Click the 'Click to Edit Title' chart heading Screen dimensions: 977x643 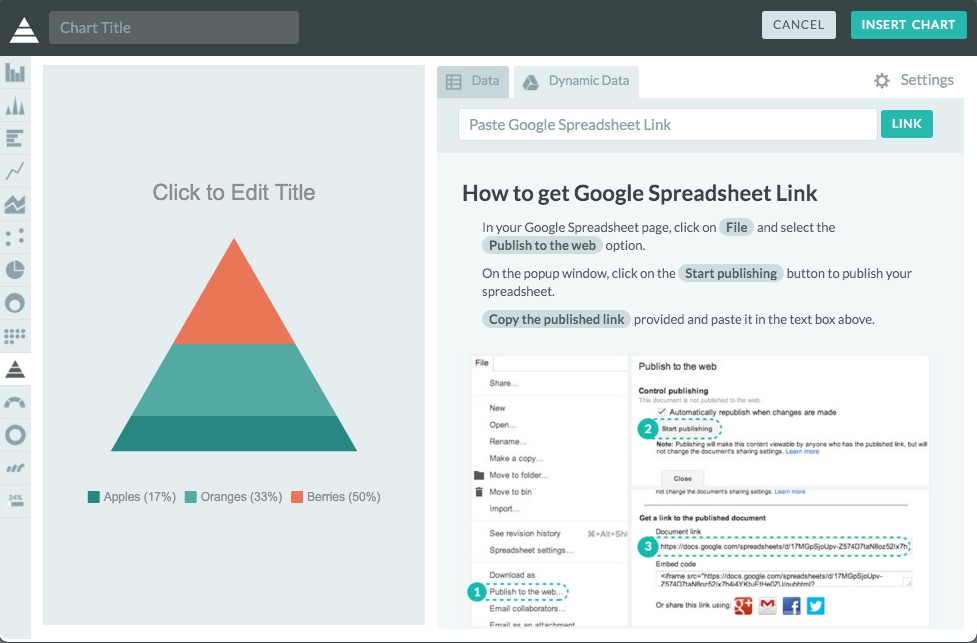tap(234, 193)
